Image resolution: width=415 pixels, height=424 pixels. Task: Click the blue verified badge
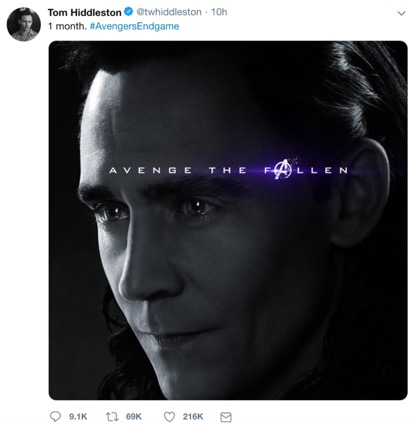(128, 12)
